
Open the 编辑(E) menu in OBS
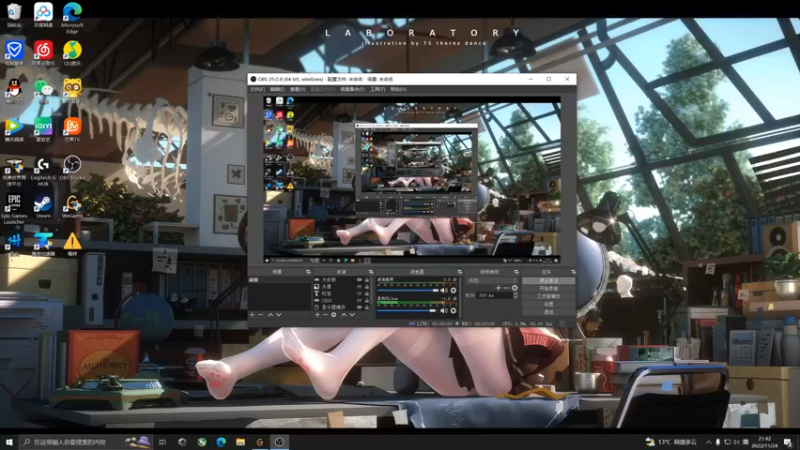[x=277, y=89]
